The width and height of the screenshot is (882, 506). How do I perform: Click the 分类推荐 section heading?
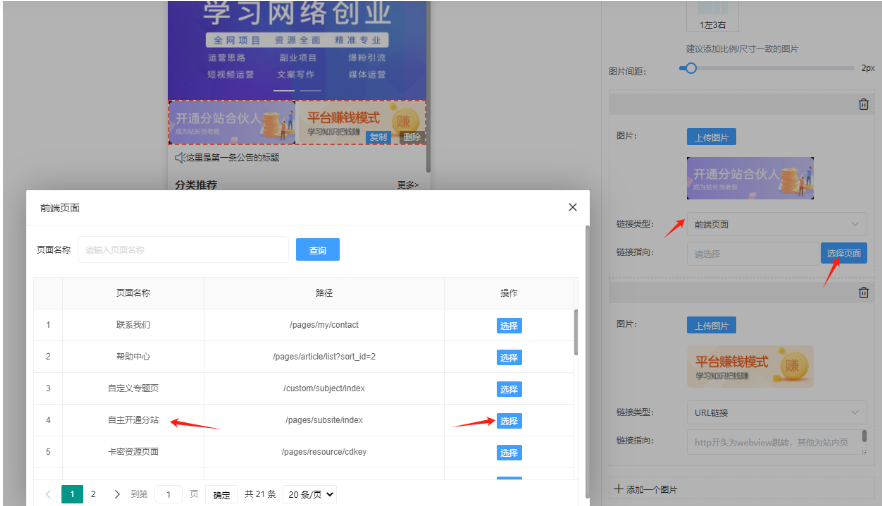196,185
